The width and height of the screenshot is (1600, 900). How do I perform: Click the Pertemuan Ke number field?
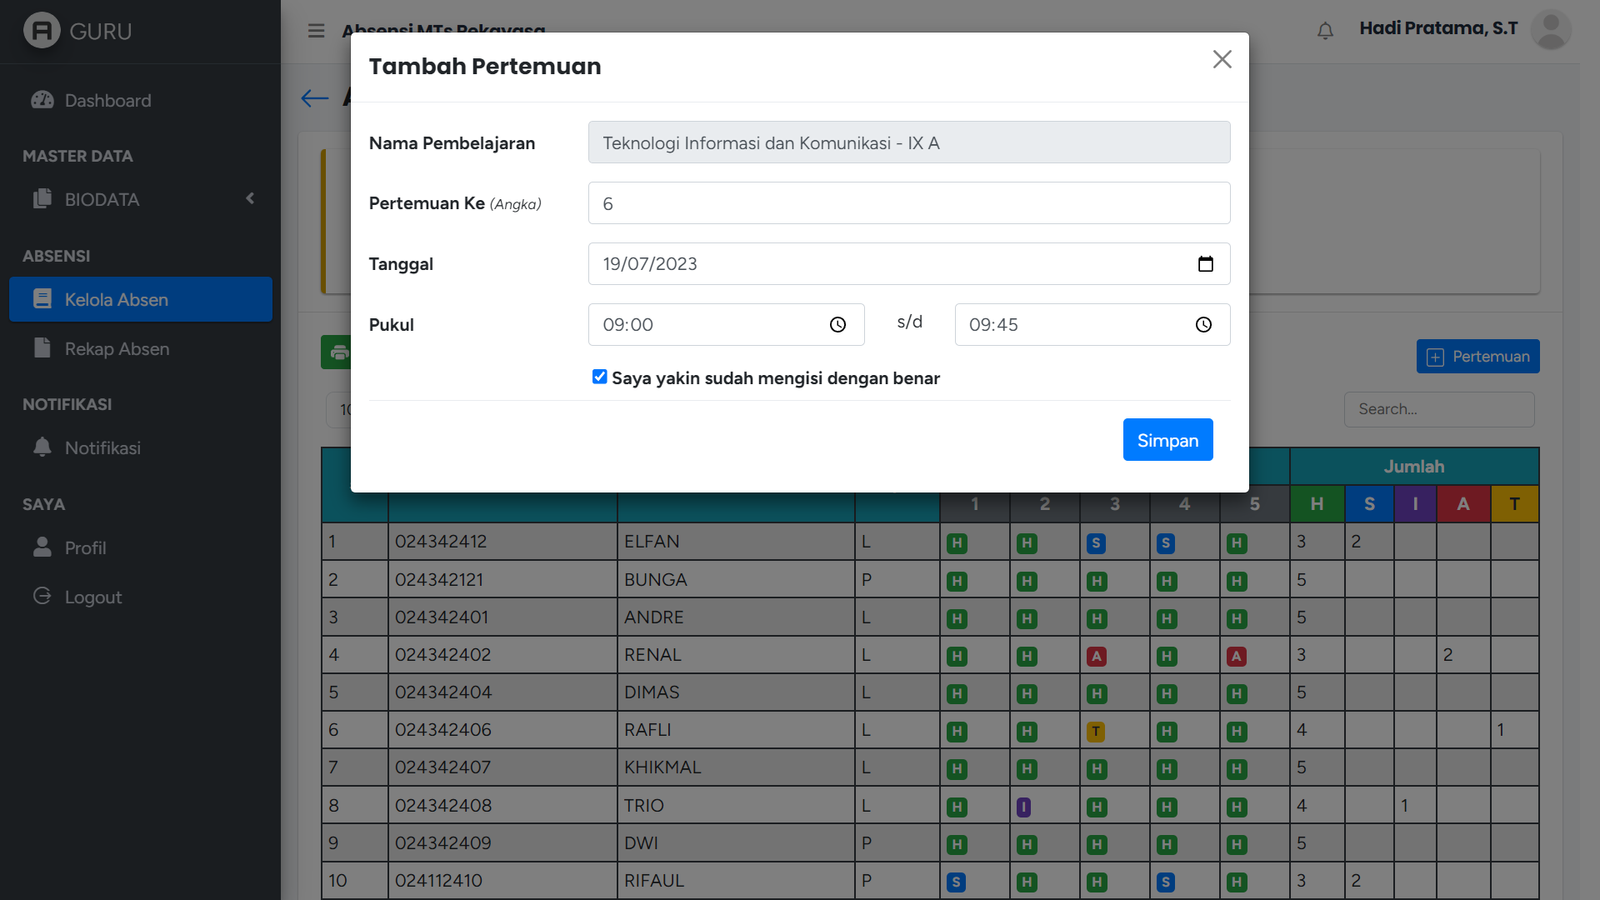tap(908, 204)
